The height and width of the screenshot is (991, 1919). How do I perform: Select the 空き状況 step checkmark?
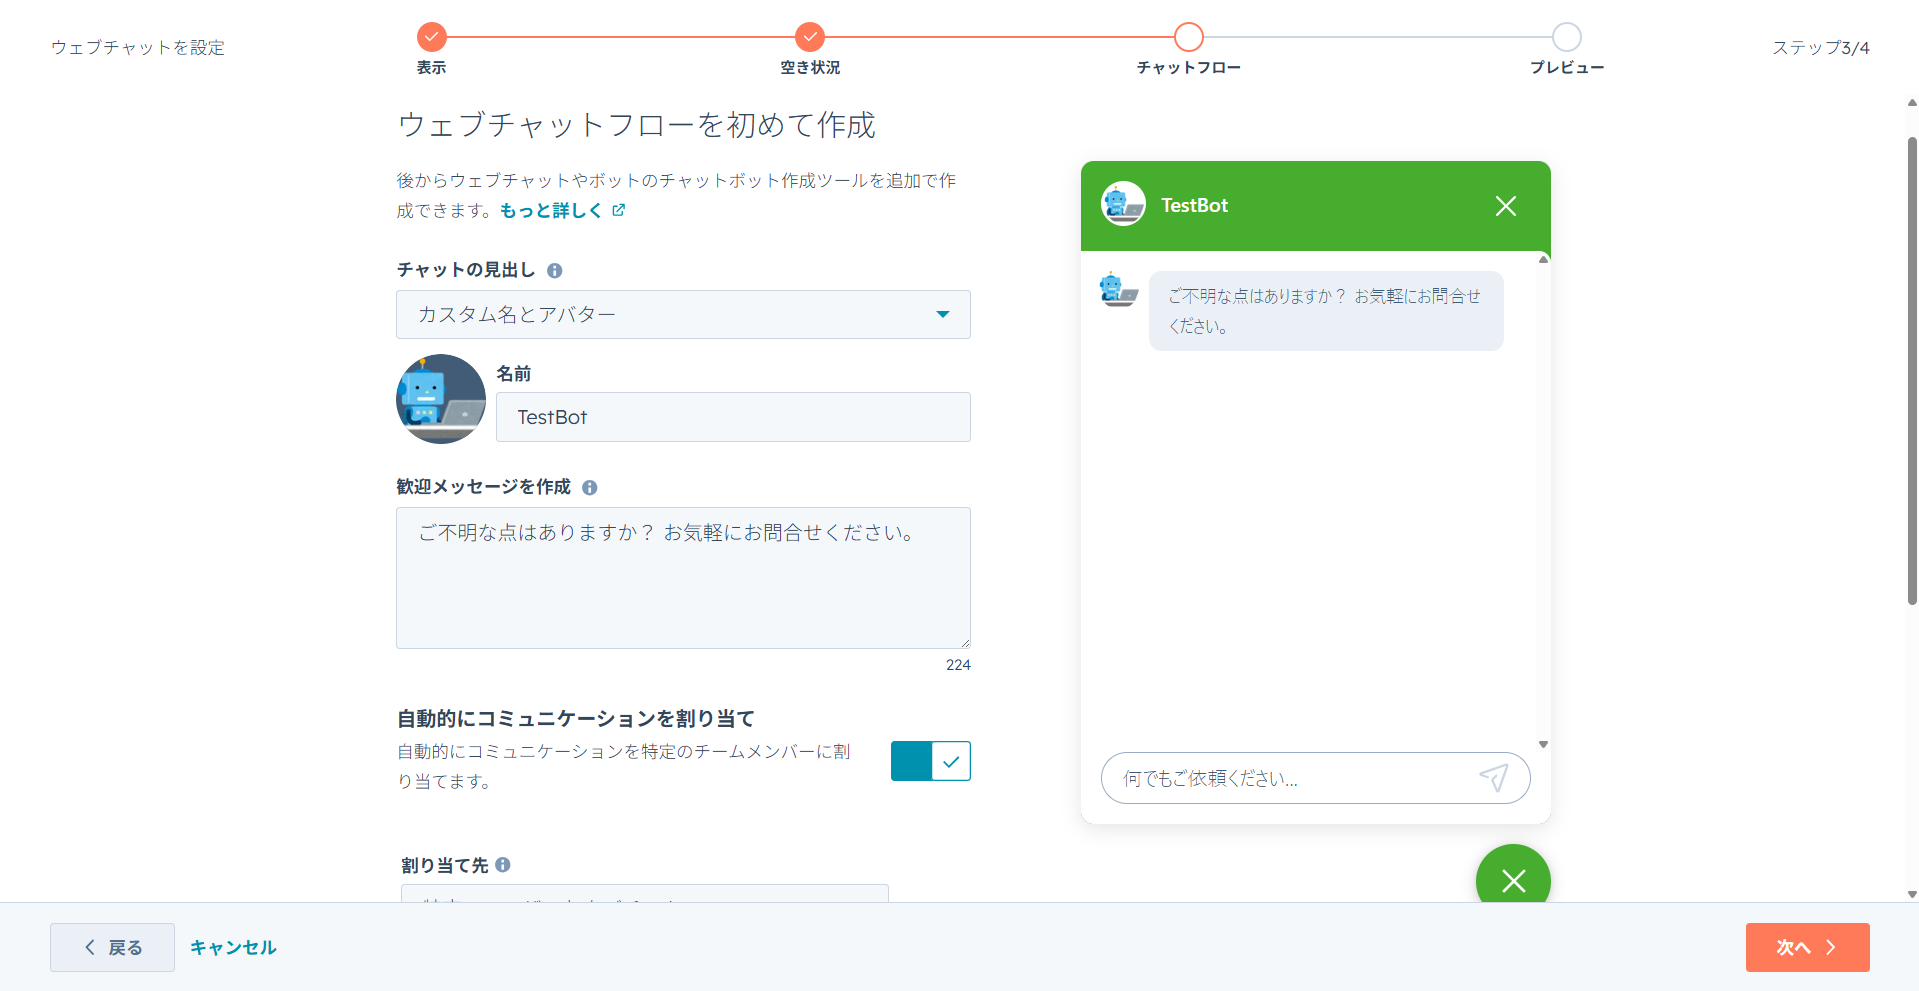point(809,37)
